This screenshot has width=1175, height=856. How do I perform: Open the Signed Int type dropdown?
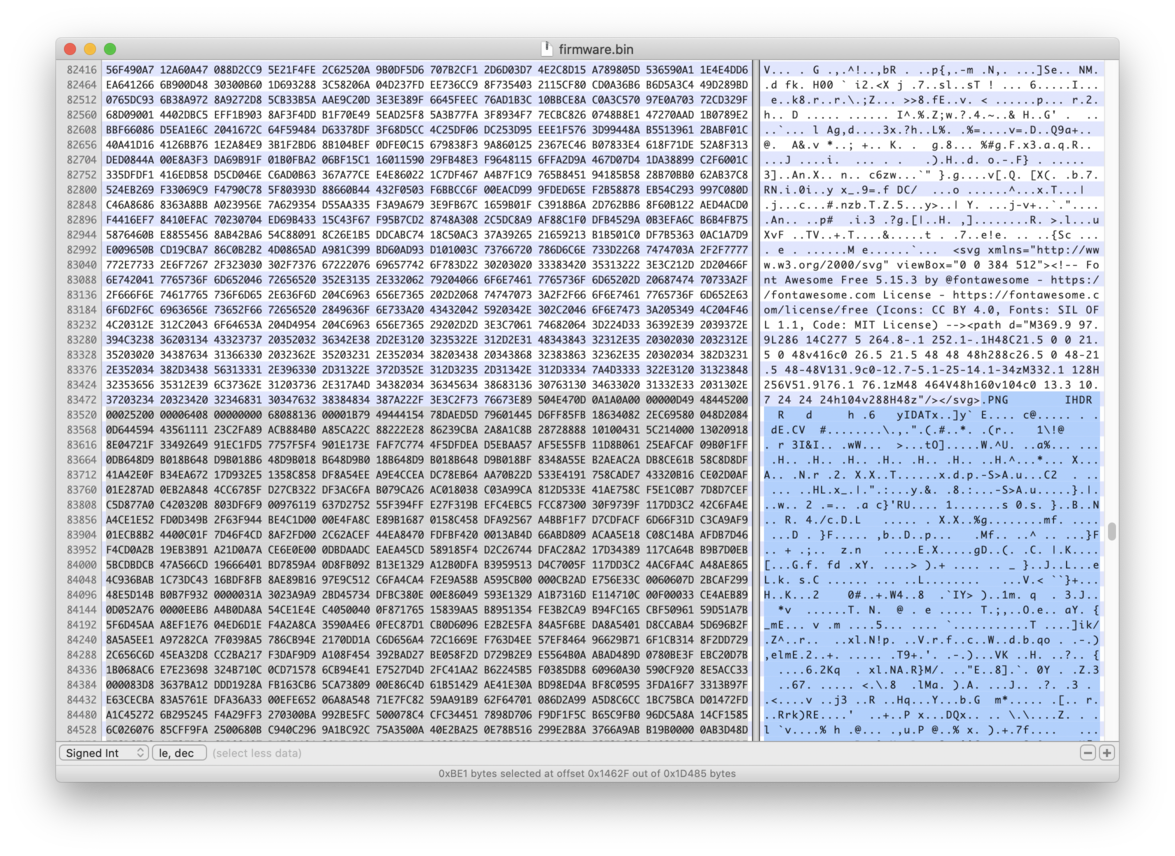coord(103,753)
